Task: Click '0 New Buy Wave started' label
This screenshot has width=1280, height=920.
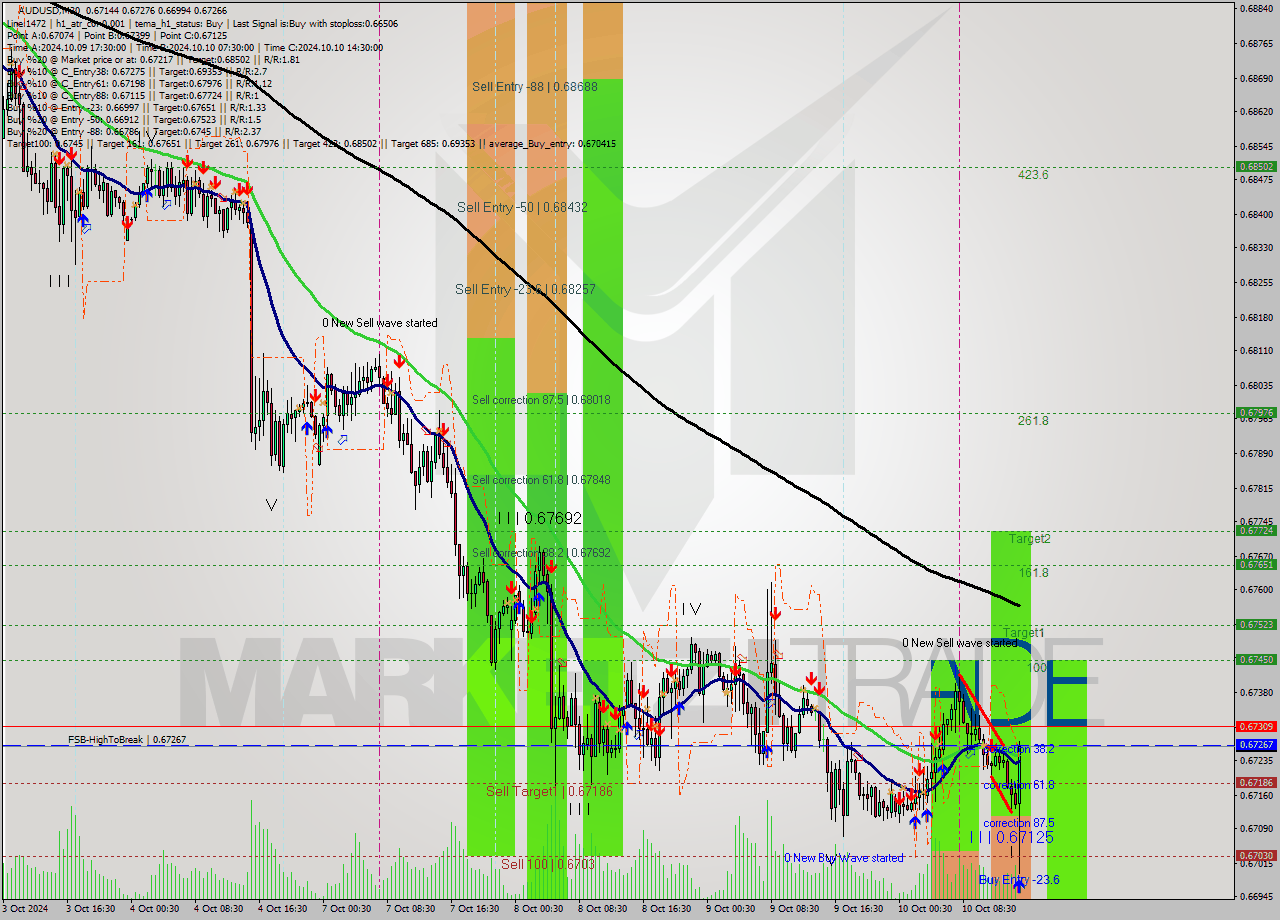Action: 843,857
